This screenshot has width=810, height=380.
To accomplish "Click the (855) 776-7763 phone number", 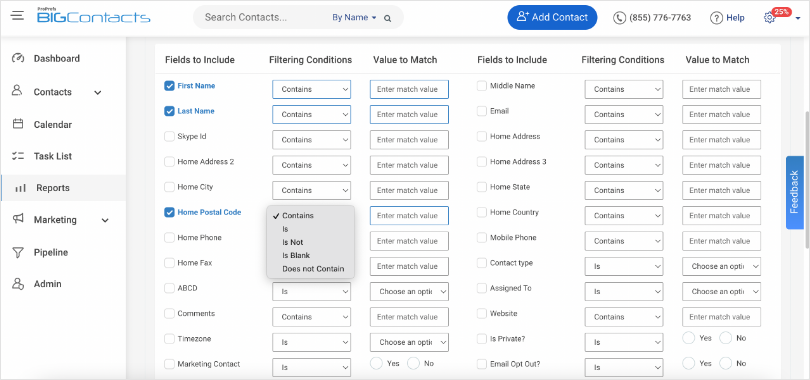I will 660,18.
